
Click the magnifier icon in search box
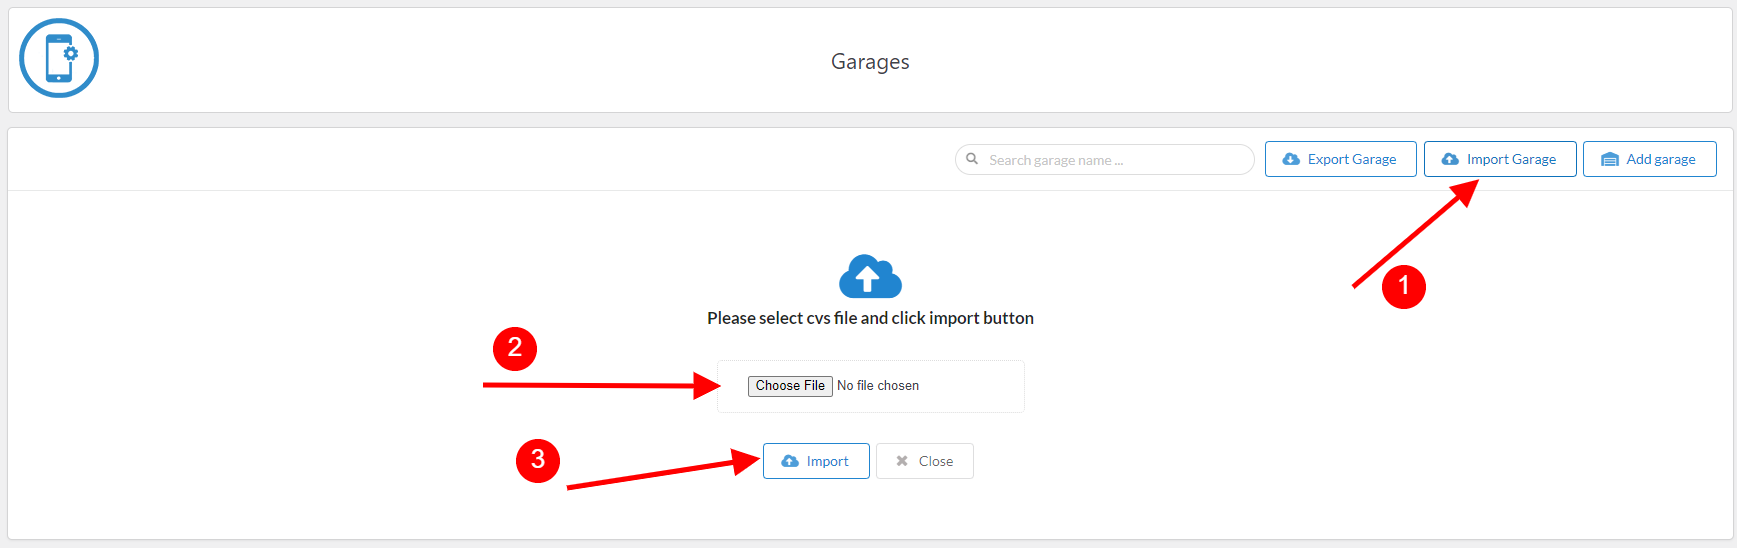(972, 159)
